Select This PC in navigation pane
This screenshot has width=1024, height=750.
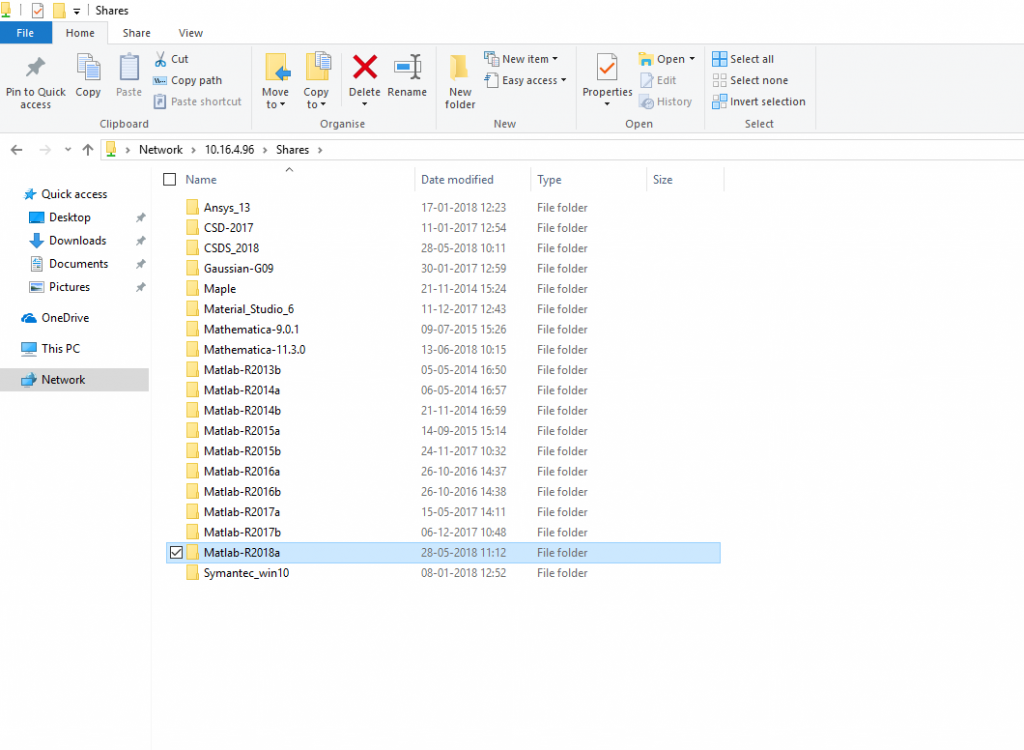tap(60, 349)
